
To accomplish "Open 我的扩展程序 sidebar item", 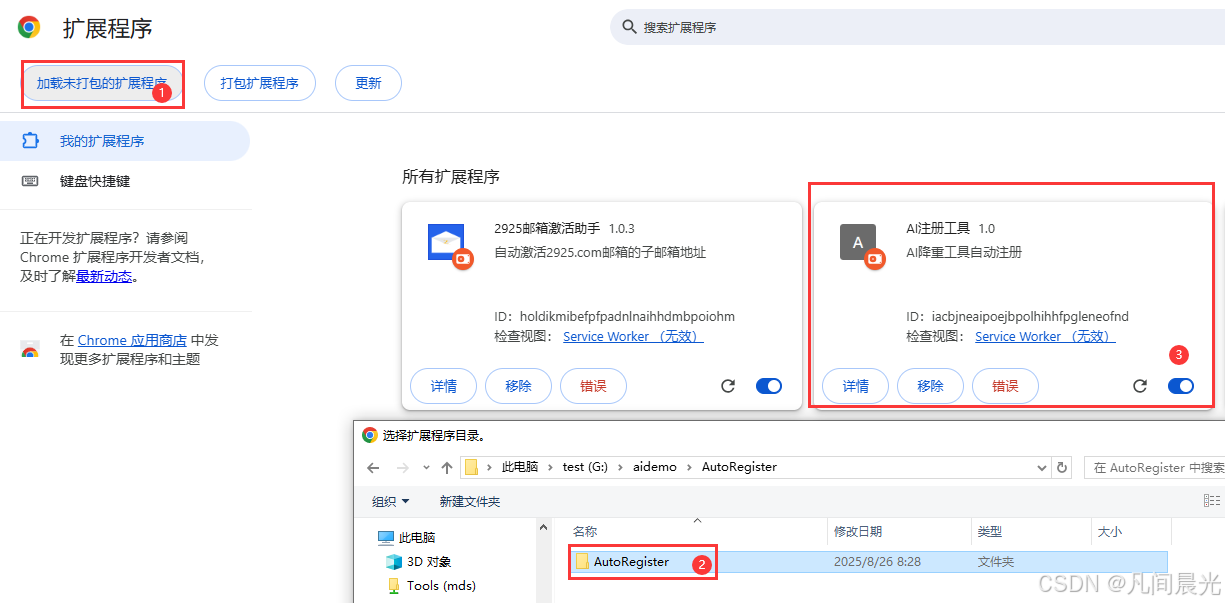I will tap(125, 141).
